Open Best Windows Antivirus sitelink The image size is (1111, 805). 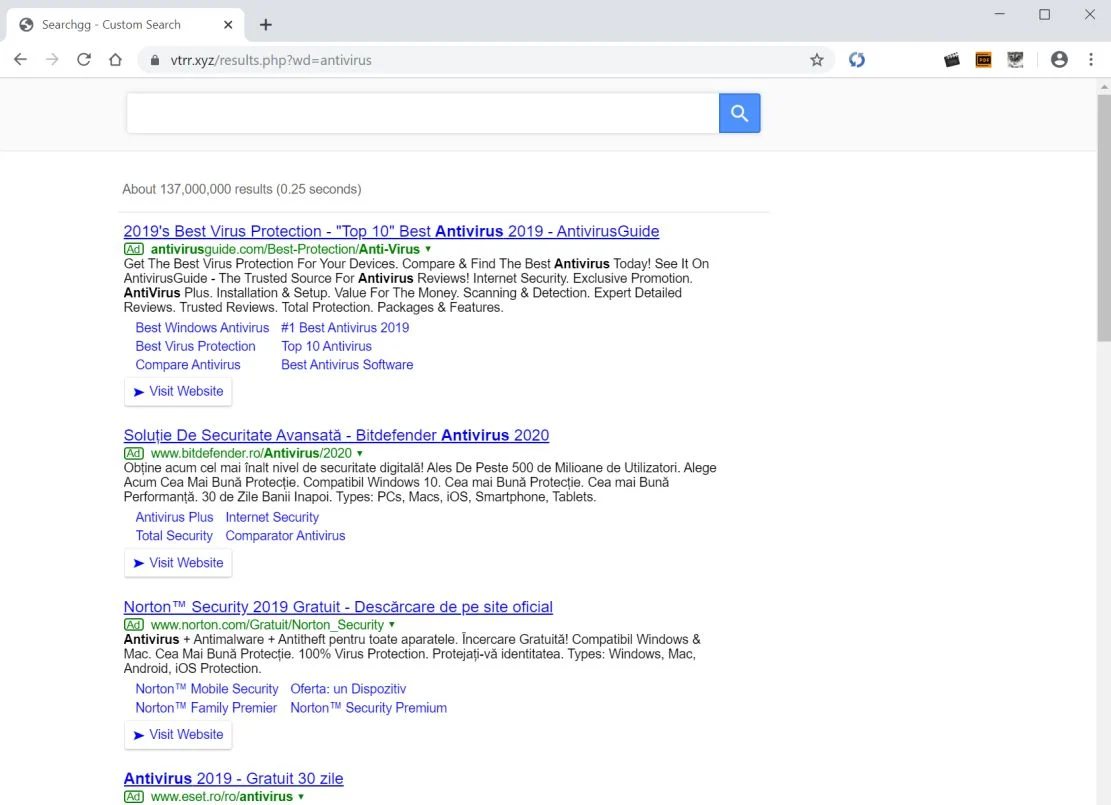pos(202,327)
